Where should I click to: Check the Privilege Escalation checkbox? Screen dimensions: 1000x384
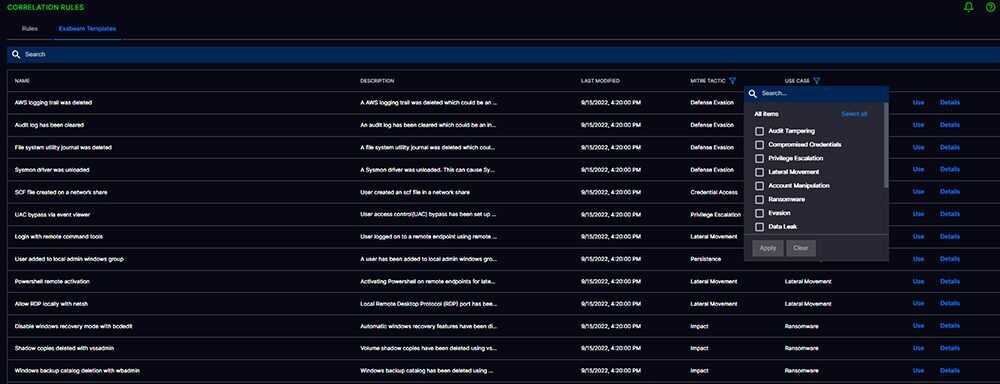pos(760,158)
